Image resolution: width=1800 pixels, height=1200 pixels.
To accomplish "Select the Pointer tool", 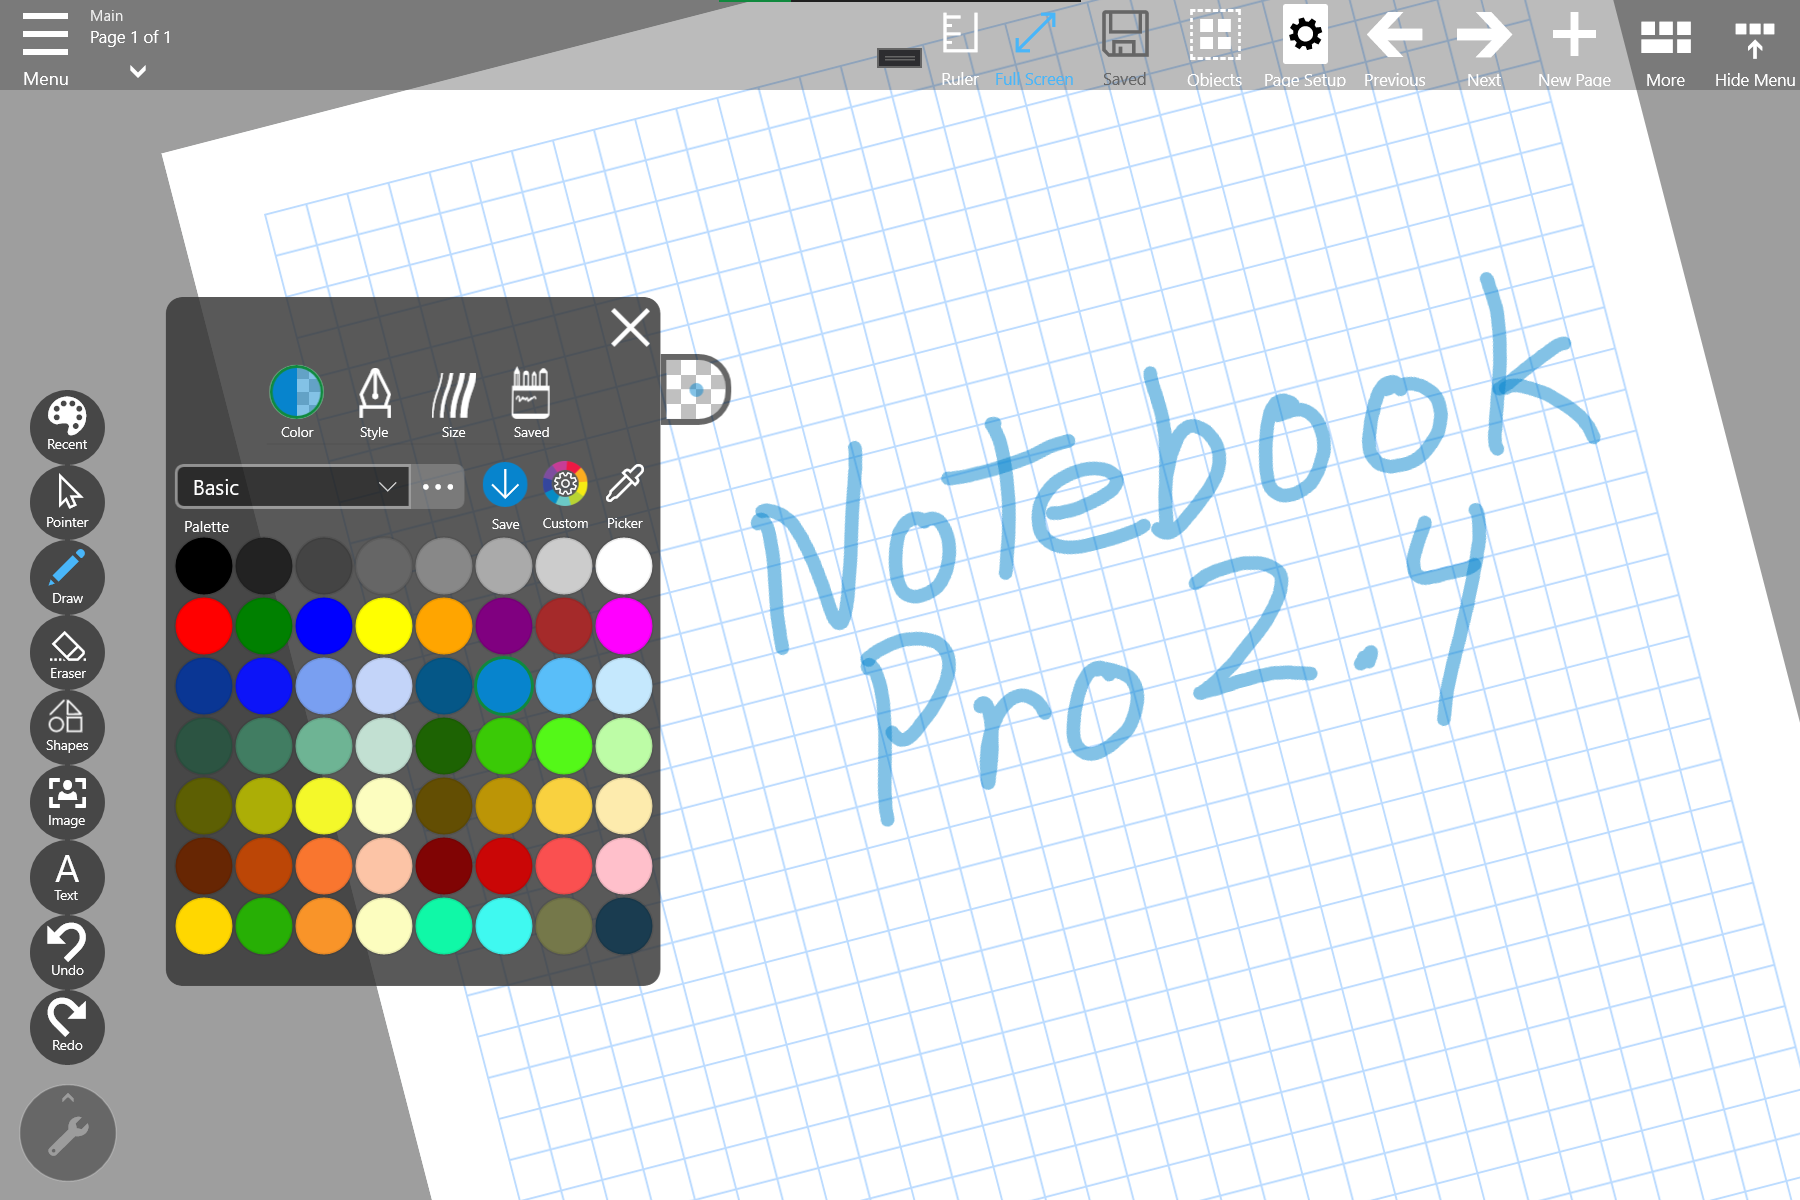I will (67, 501).
